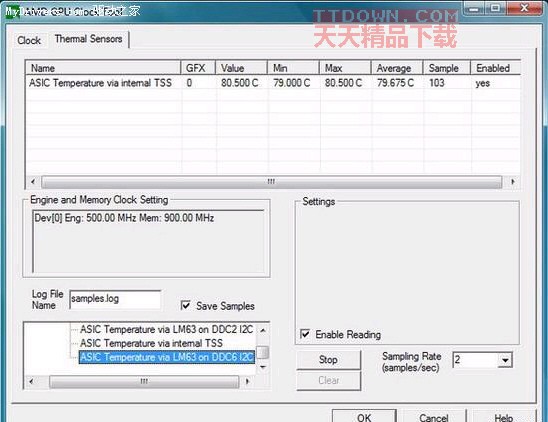
Task: Click the GFX column header
Action: (x=198, y=68)
